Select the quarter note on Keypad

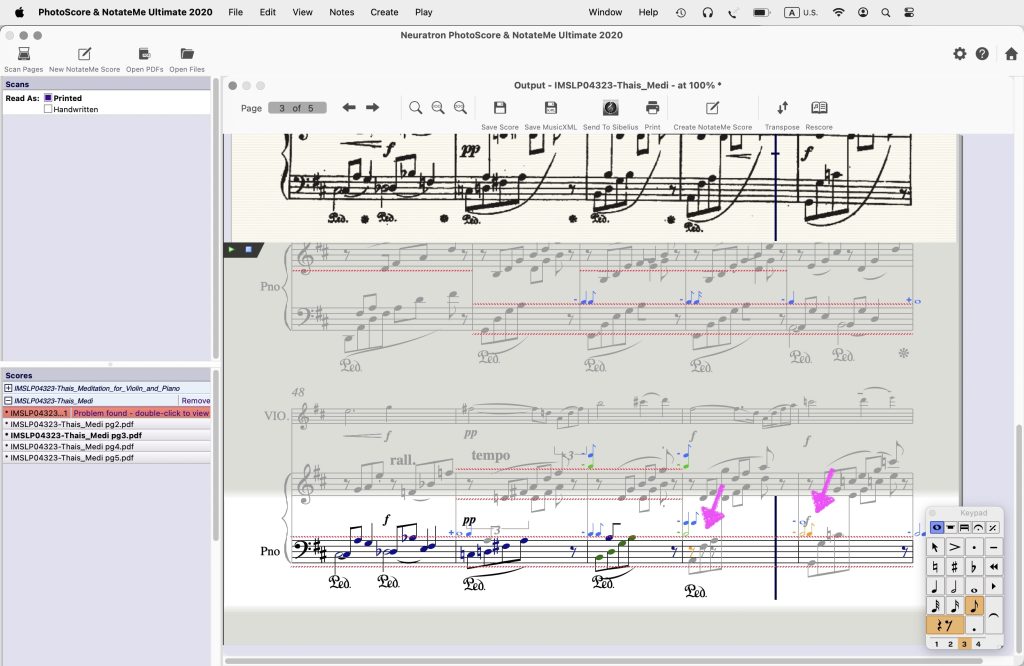click(x=935, y=586)
